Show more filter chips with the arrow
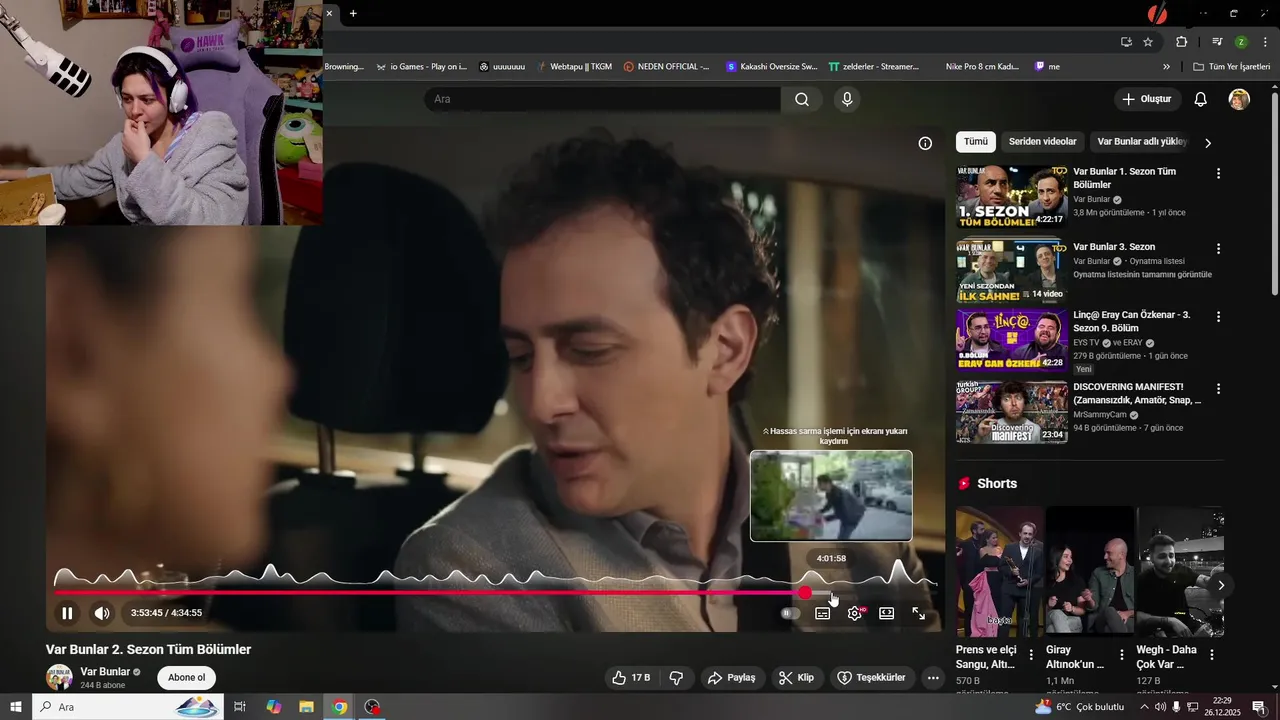 tap(1207, 143)
